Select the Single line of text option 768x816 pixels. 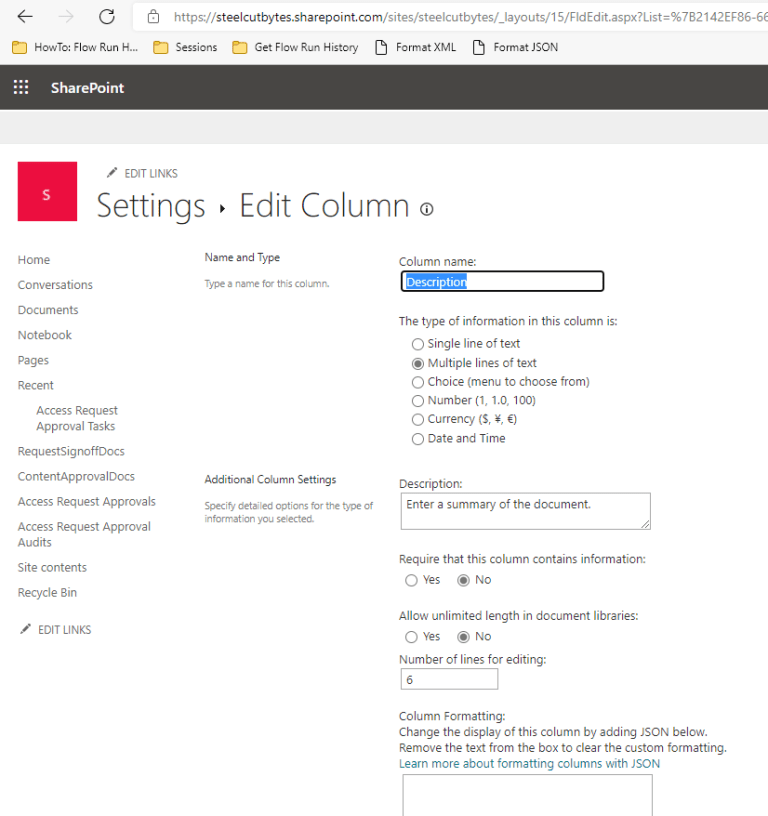pyautogui.click(x=417, y=345)
